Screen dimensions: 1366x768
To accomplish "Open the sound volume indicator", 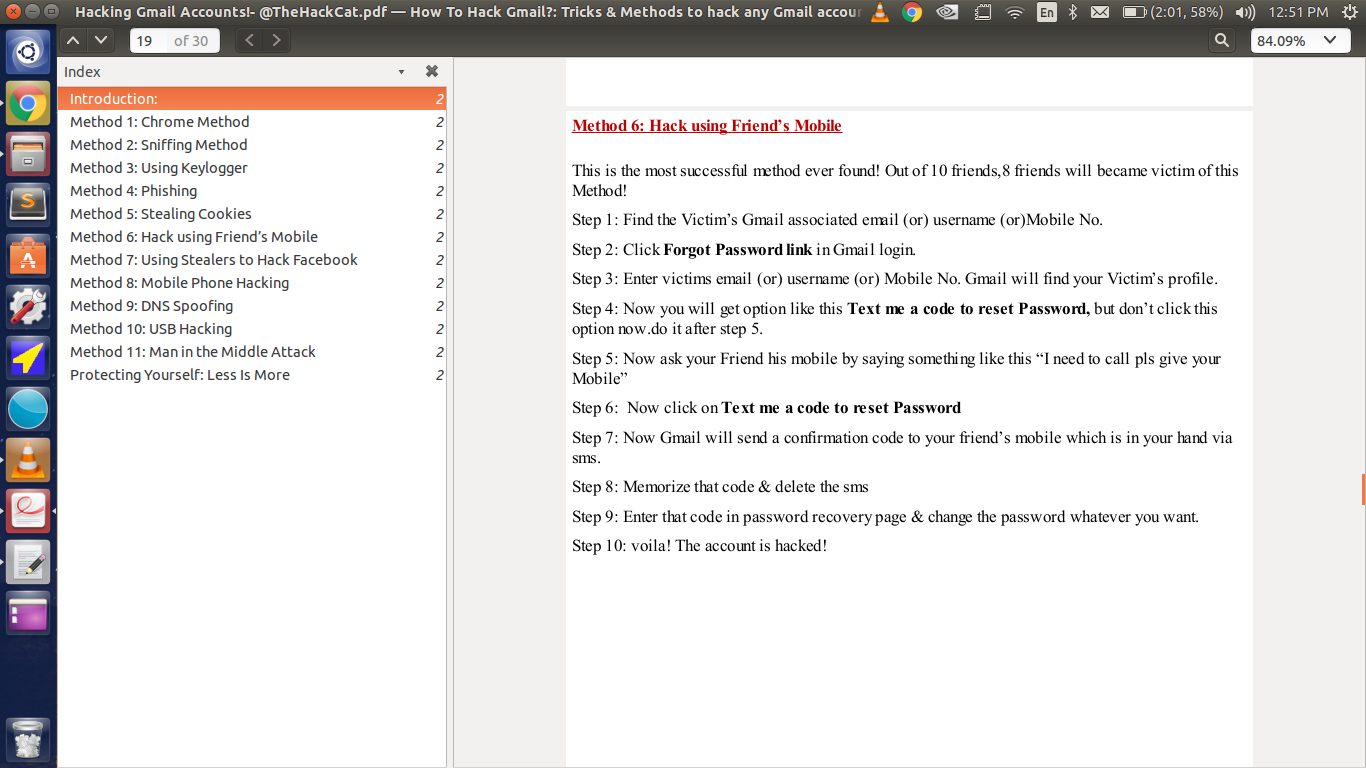I will coord(1245,12).
